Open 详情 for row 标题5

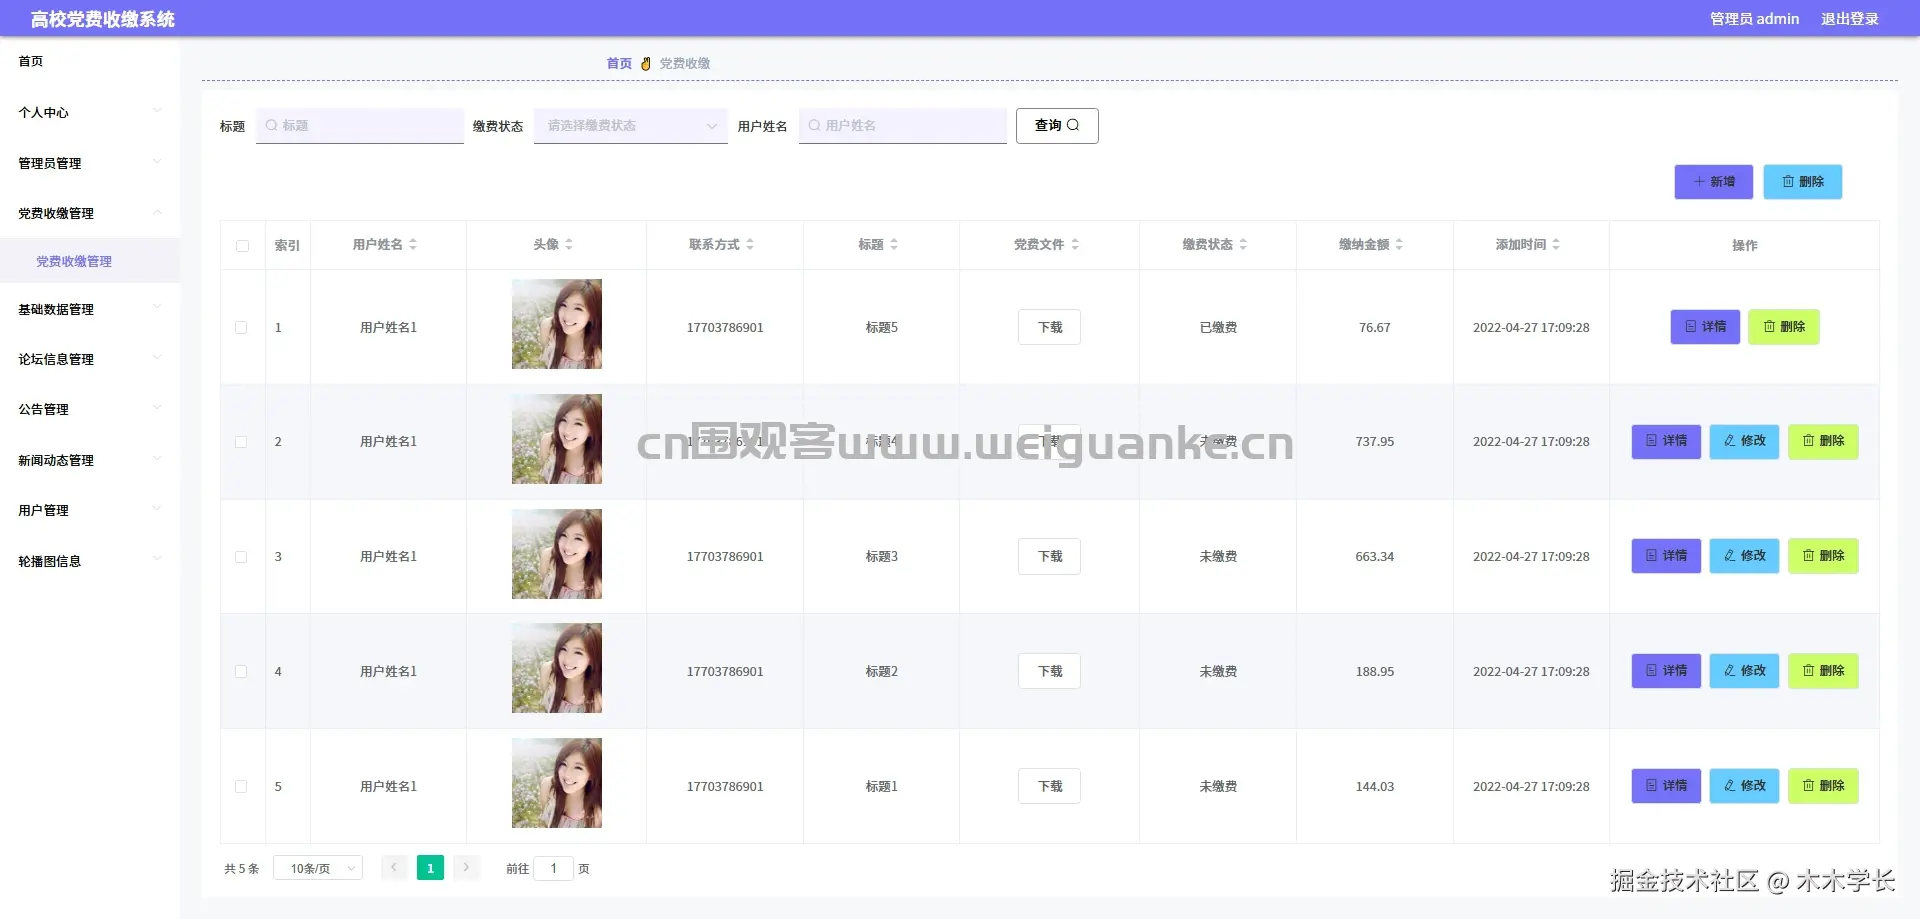pyautogui.click(x=1705, y=327)
